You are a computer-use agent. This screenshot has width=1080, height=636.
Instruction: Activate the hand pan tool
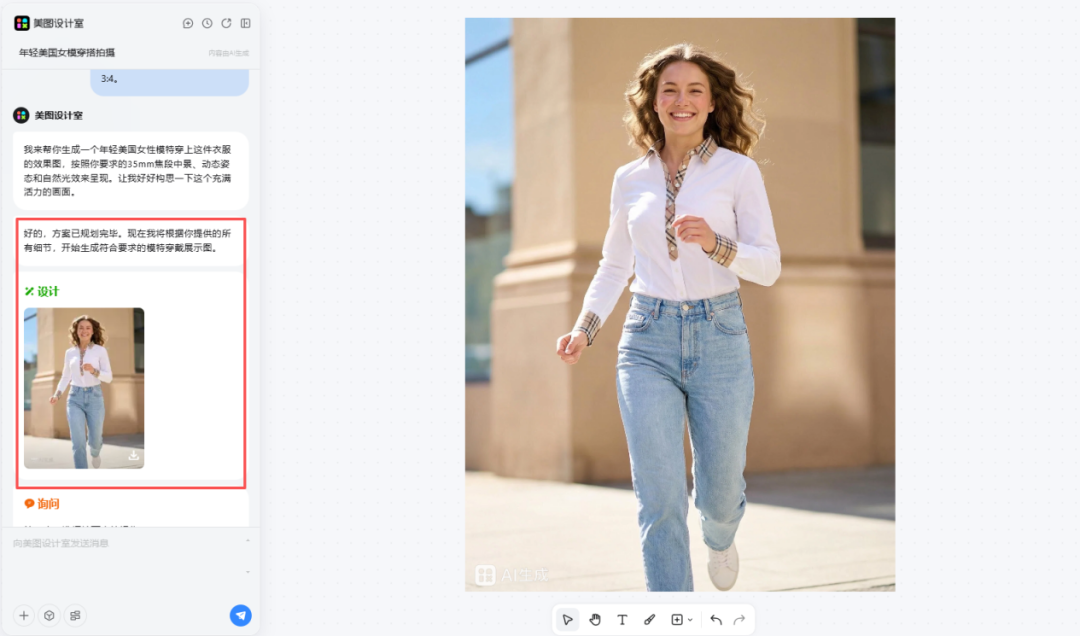595,620
